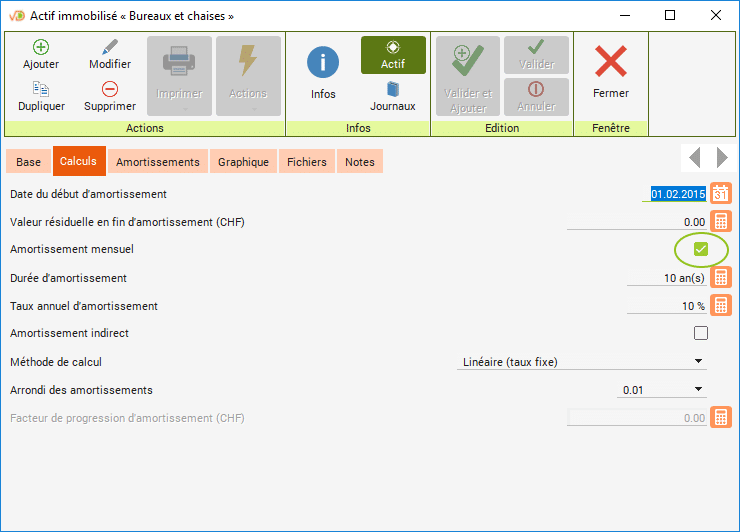Image resolution: width=740 pixels, height=532 pixels.
Task: Click the Modifier pencil icon
Action: pos(110,48)
